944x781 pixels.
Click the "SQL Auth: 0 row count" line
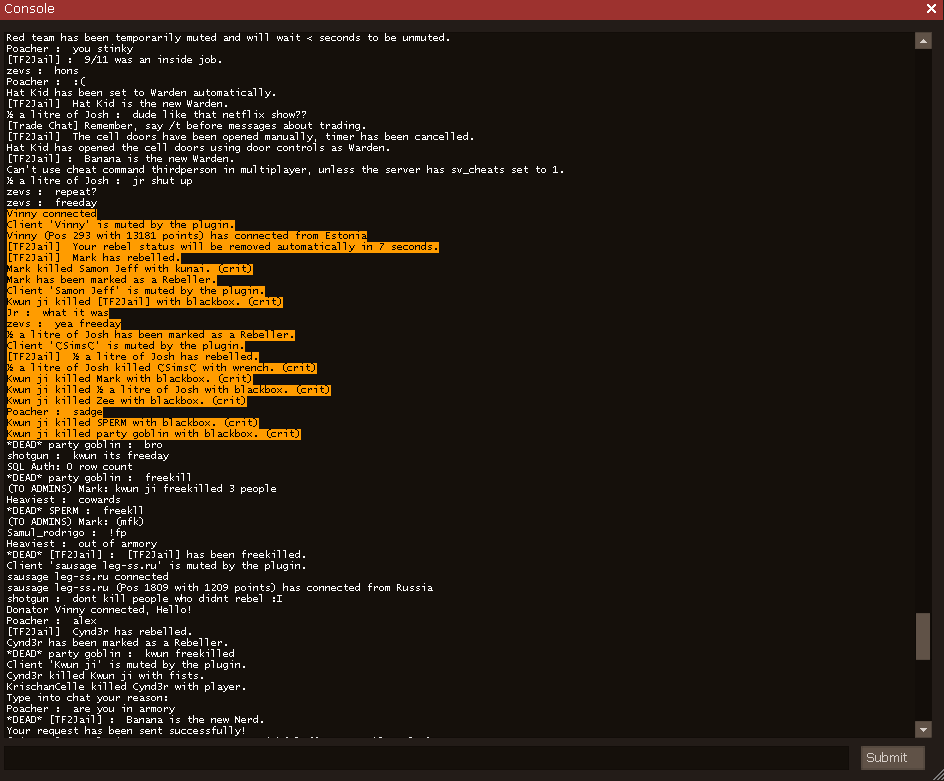pyautogui.click(x=69, y=467)
